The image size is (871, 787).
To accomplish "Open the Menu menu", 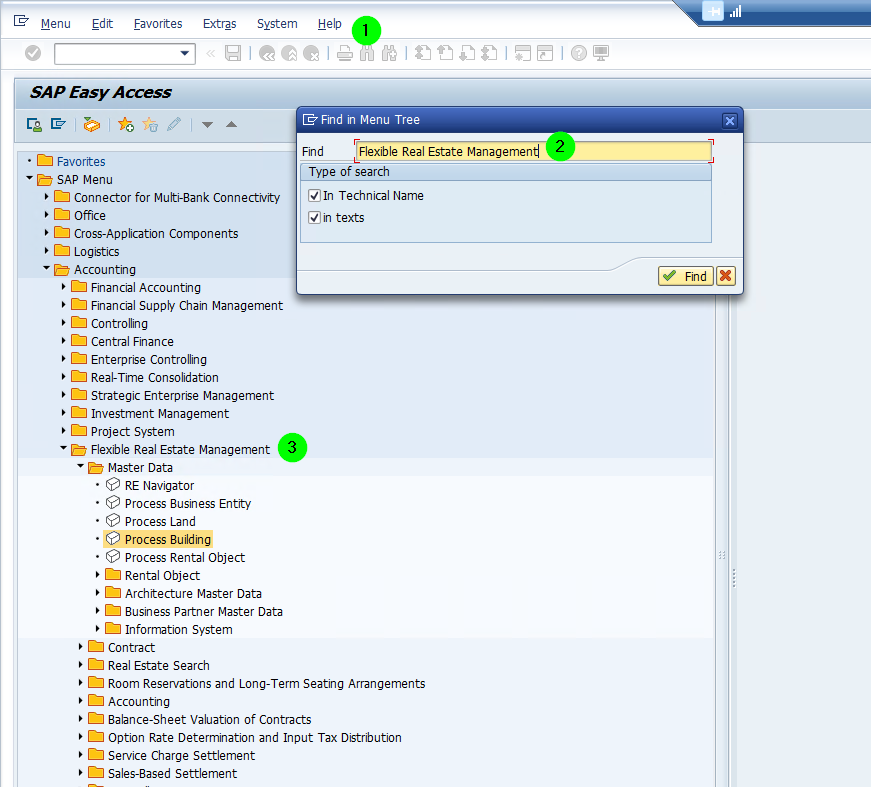I will coord(56,24).
